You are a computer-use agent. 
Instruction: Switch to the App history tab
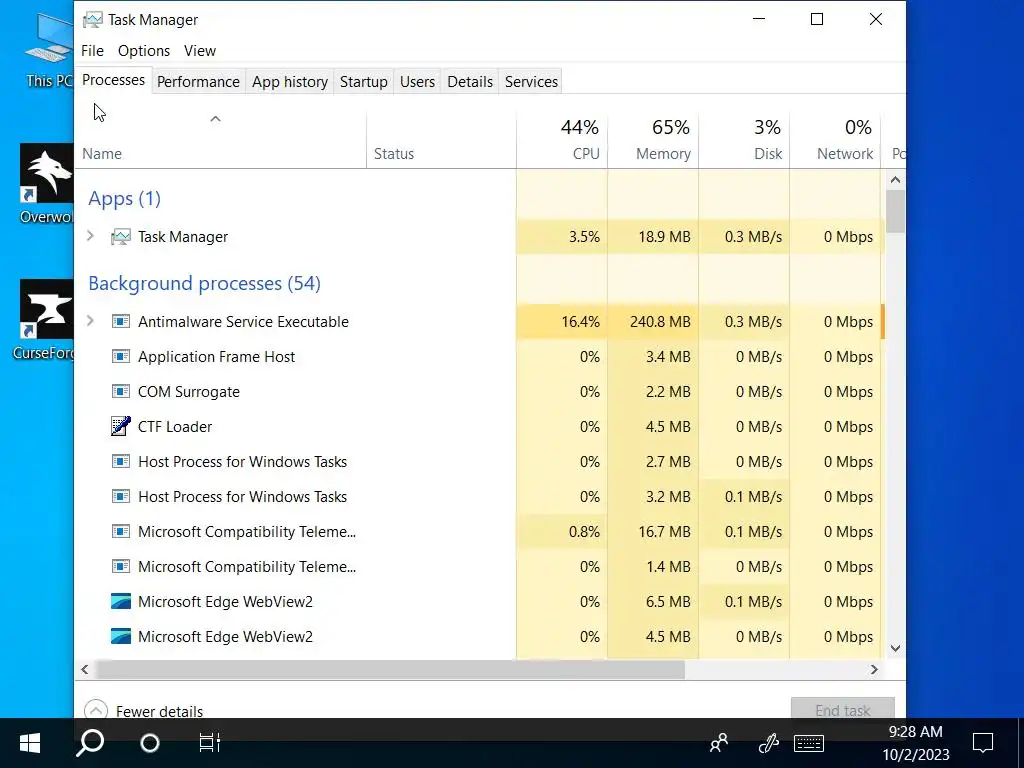(x=290, y=82)
